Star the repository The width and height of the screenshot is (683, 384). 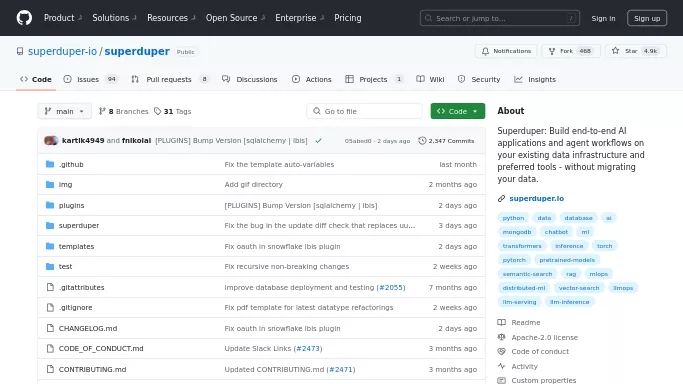[636, 51]
